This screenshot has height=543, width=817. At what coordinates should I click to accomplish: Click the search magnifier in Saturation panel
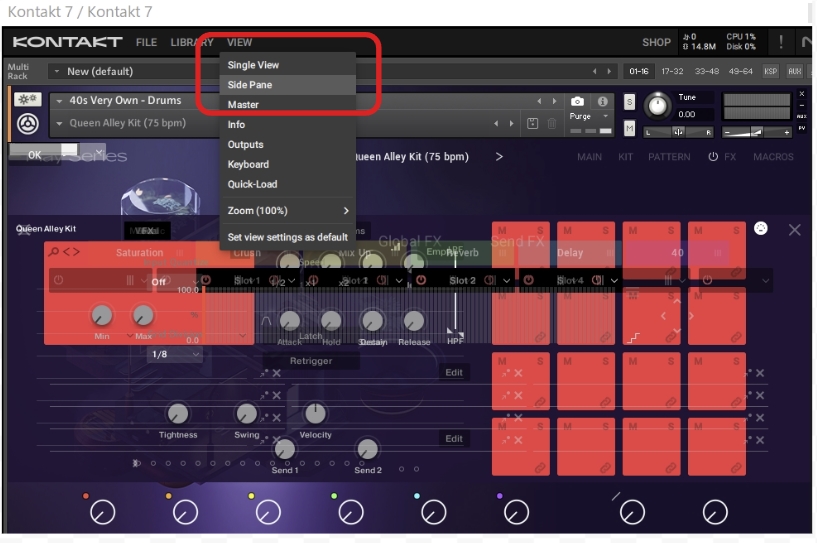click(x=54, y=252)
